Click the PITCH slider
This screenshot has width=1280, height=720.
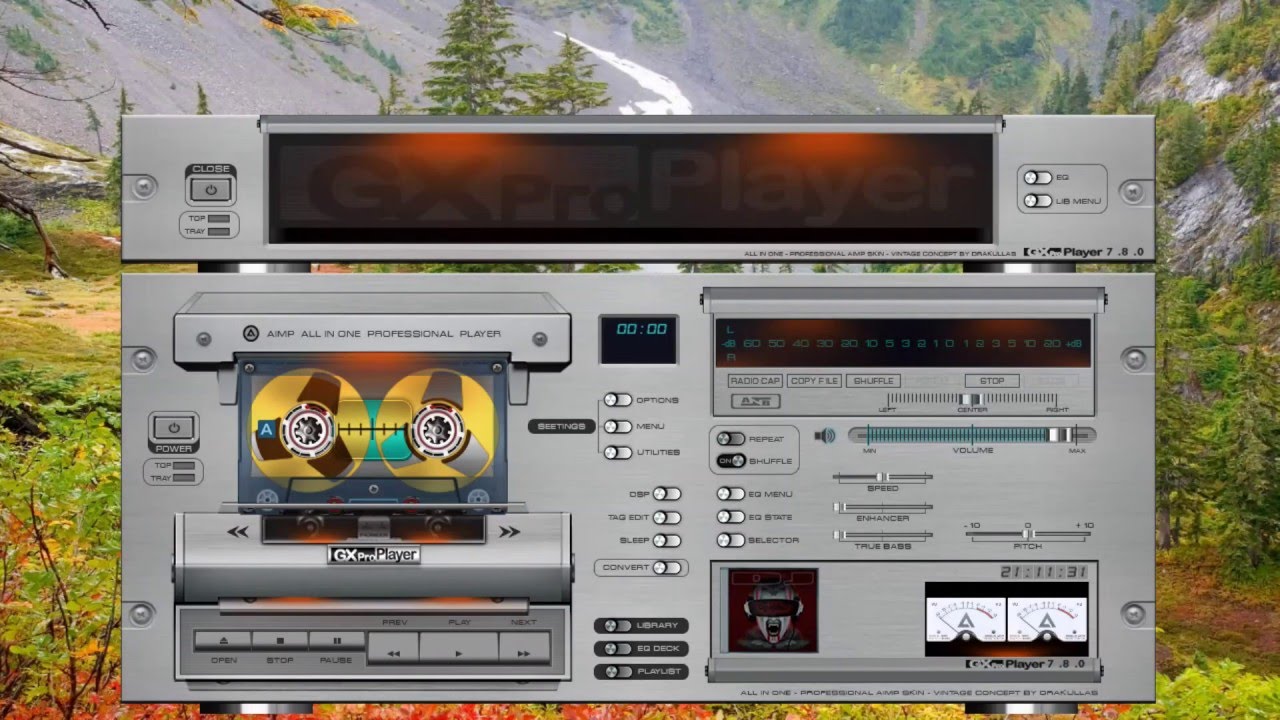1027,536
